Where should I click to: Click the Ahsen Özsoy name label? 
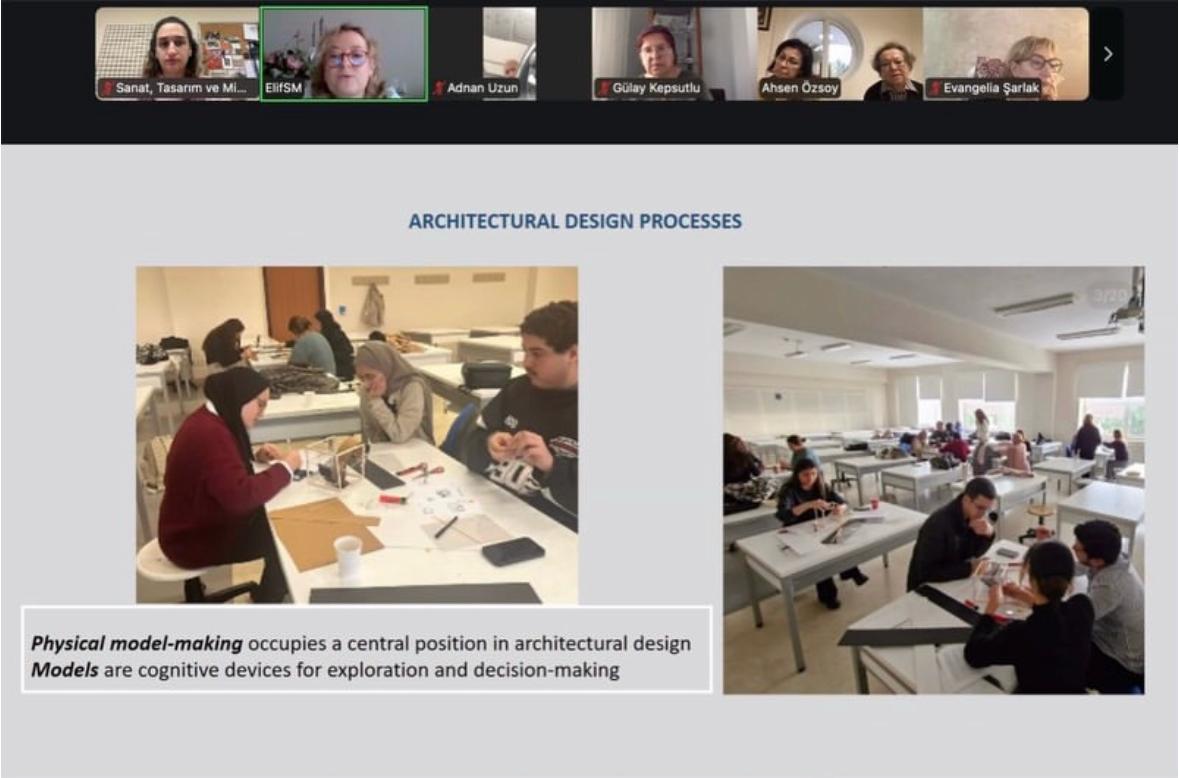(x=799, y=88)
